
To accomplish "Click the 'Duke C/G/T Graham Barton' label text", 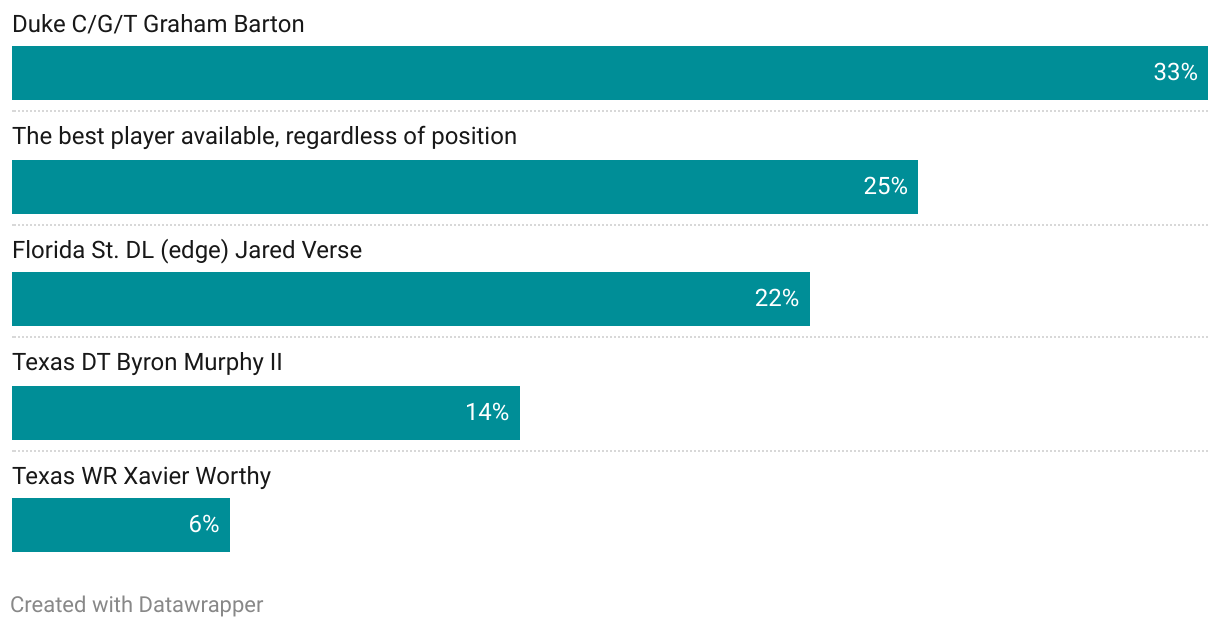I will pos(158,24).
